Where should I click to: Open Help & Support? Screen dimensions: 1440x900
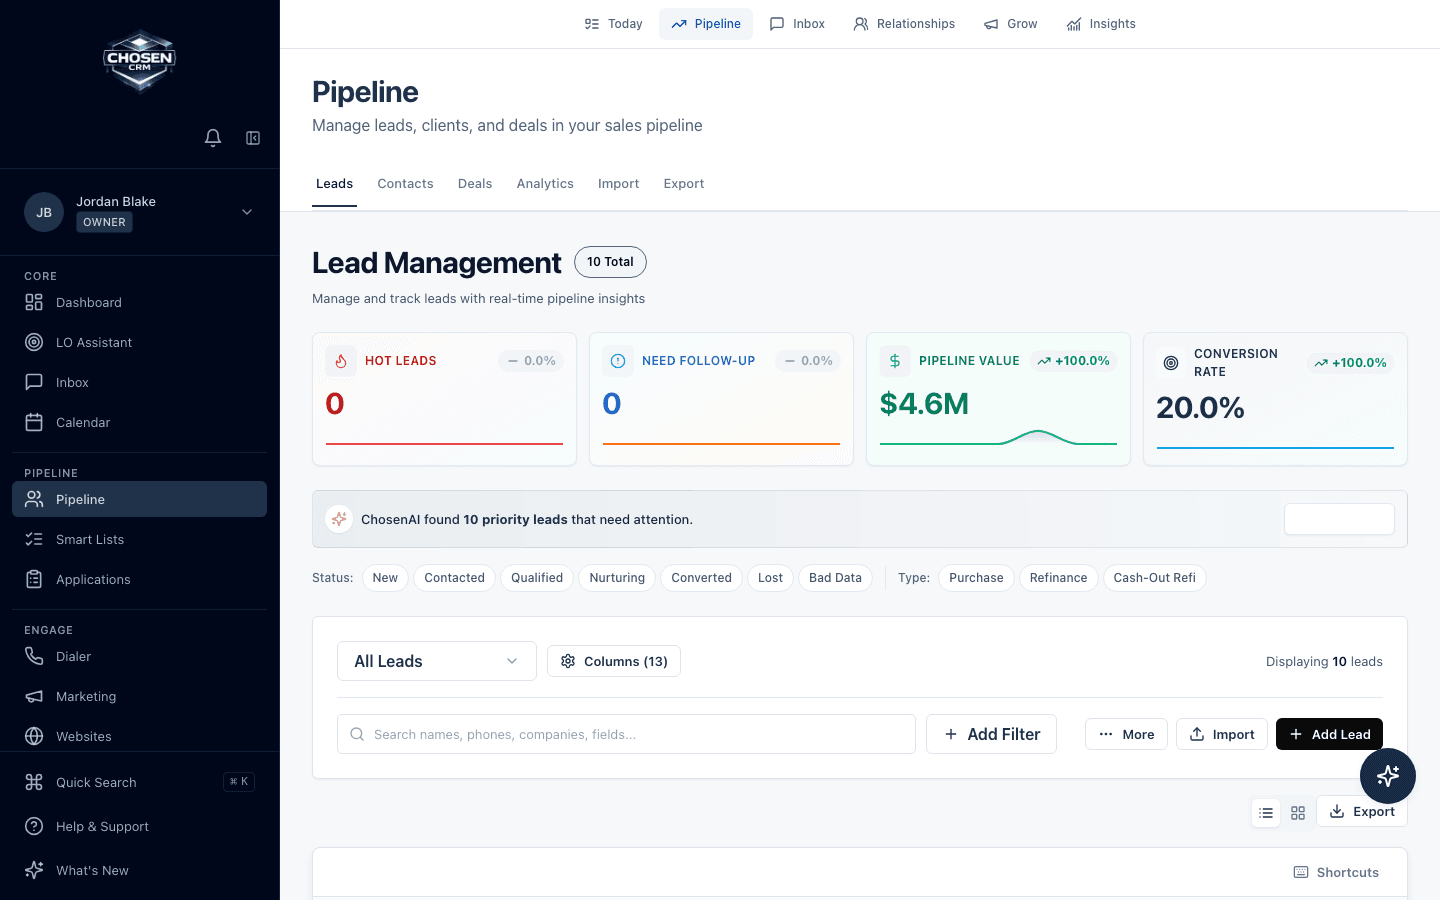point(140,826)
